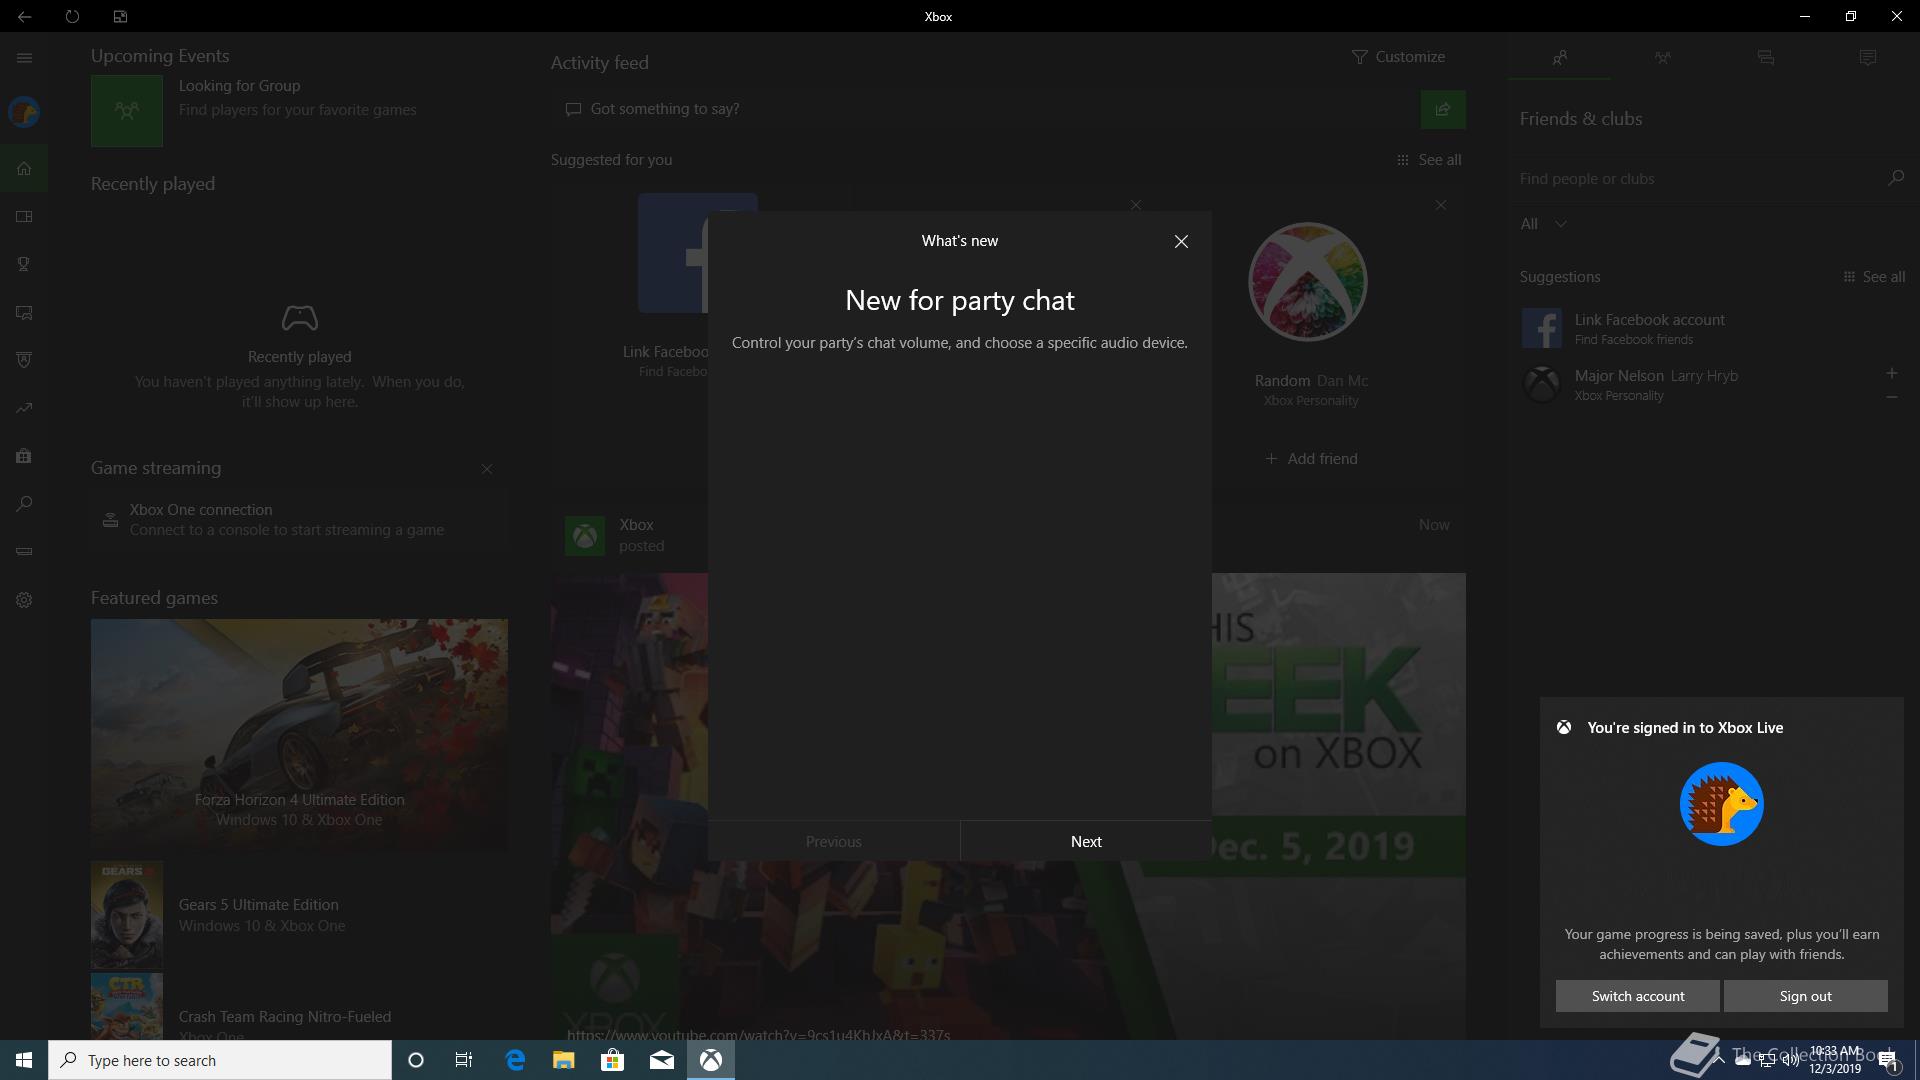Open Trending arrow icon in the sidebar
This screenshot has height=1080, width=1920.
point(24,408)
